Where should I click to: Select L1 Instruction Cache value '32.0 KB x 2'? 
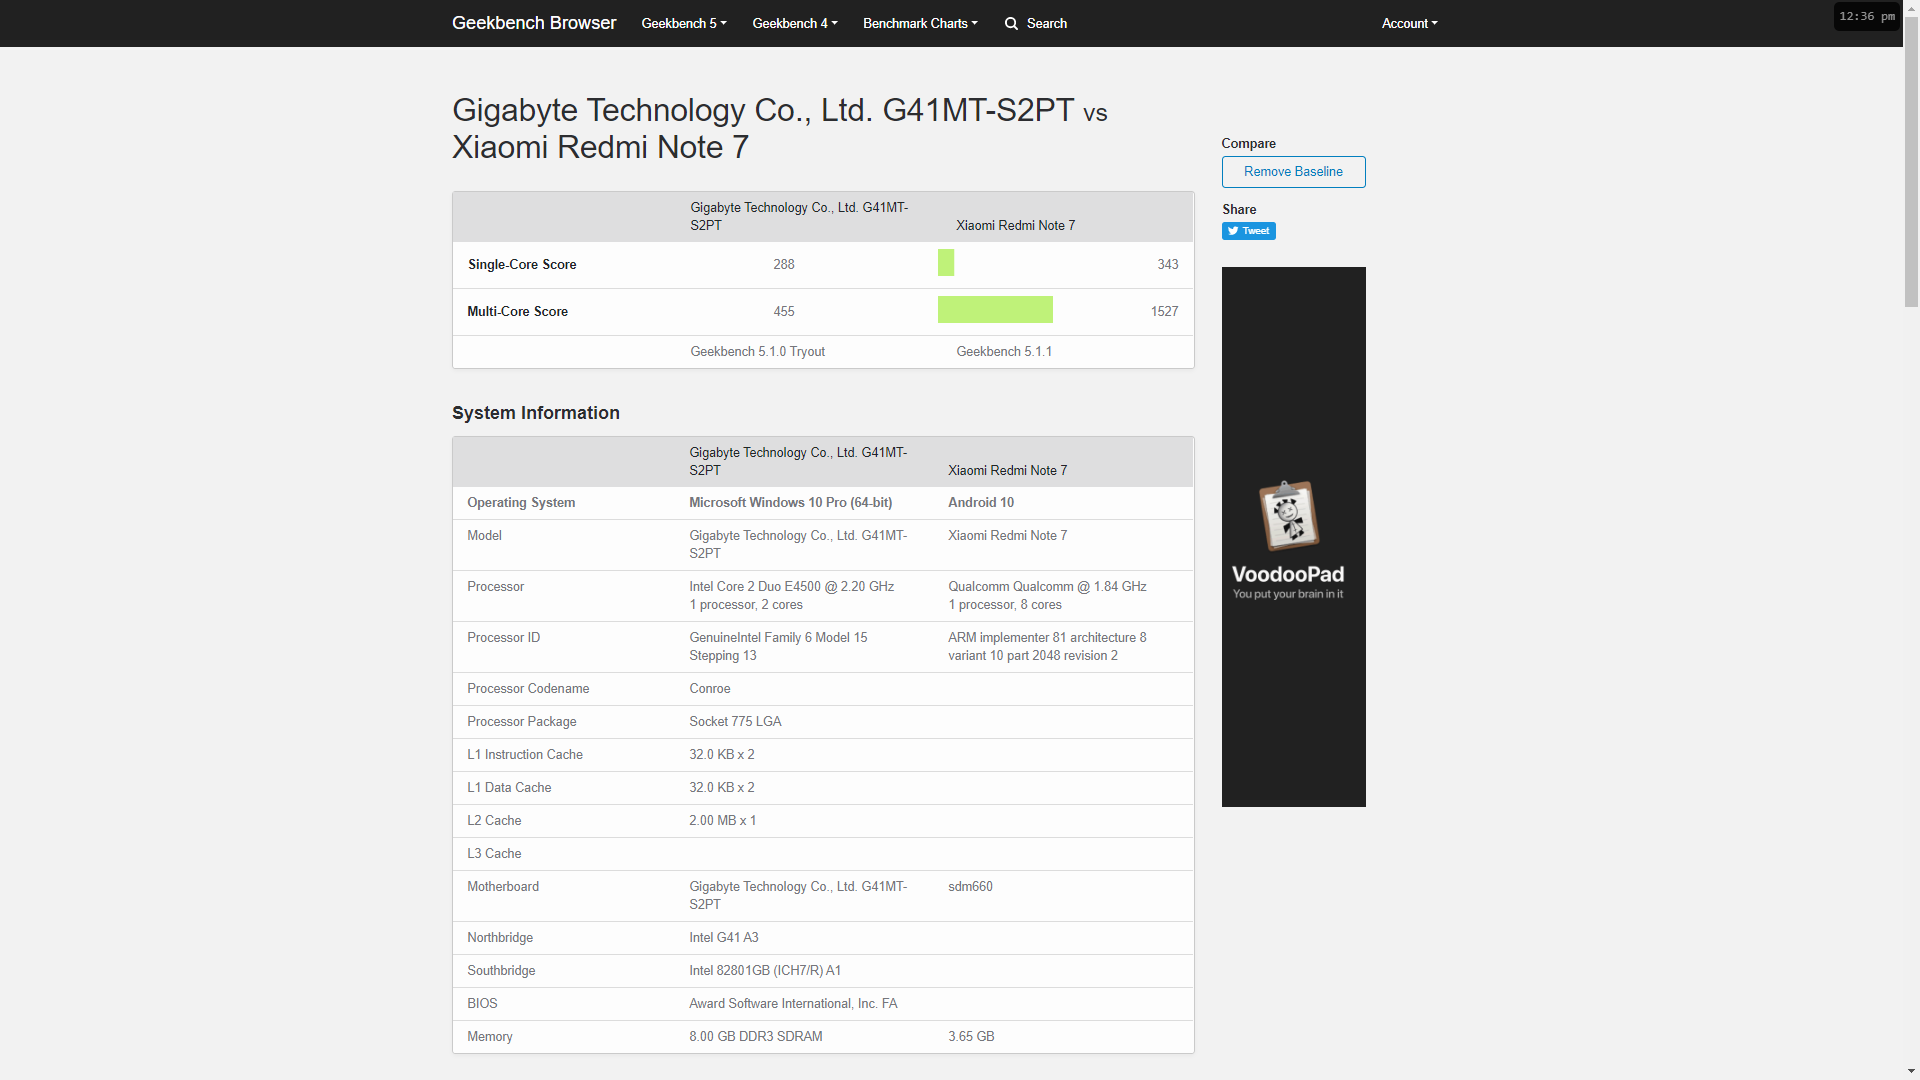[x=721, y=755]
